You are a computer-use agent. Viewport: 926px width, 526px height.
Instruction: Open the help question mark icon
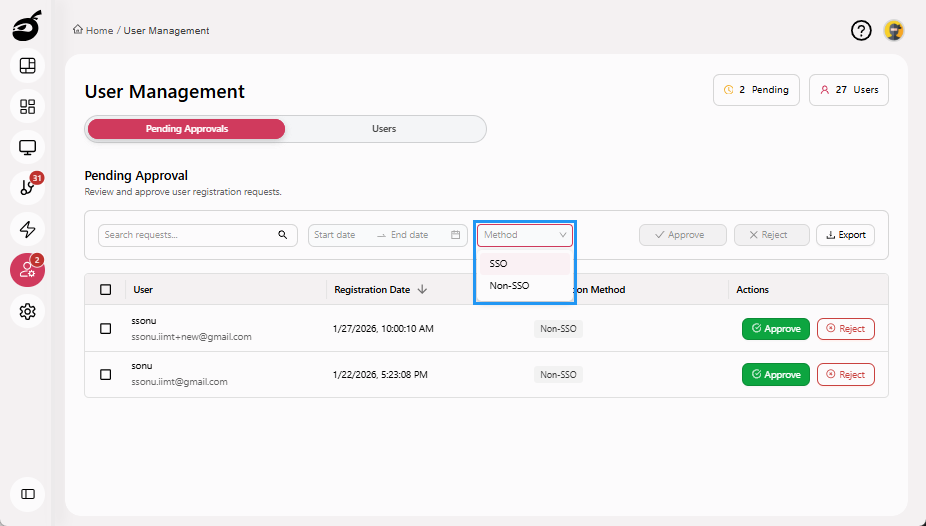point(861,31)
